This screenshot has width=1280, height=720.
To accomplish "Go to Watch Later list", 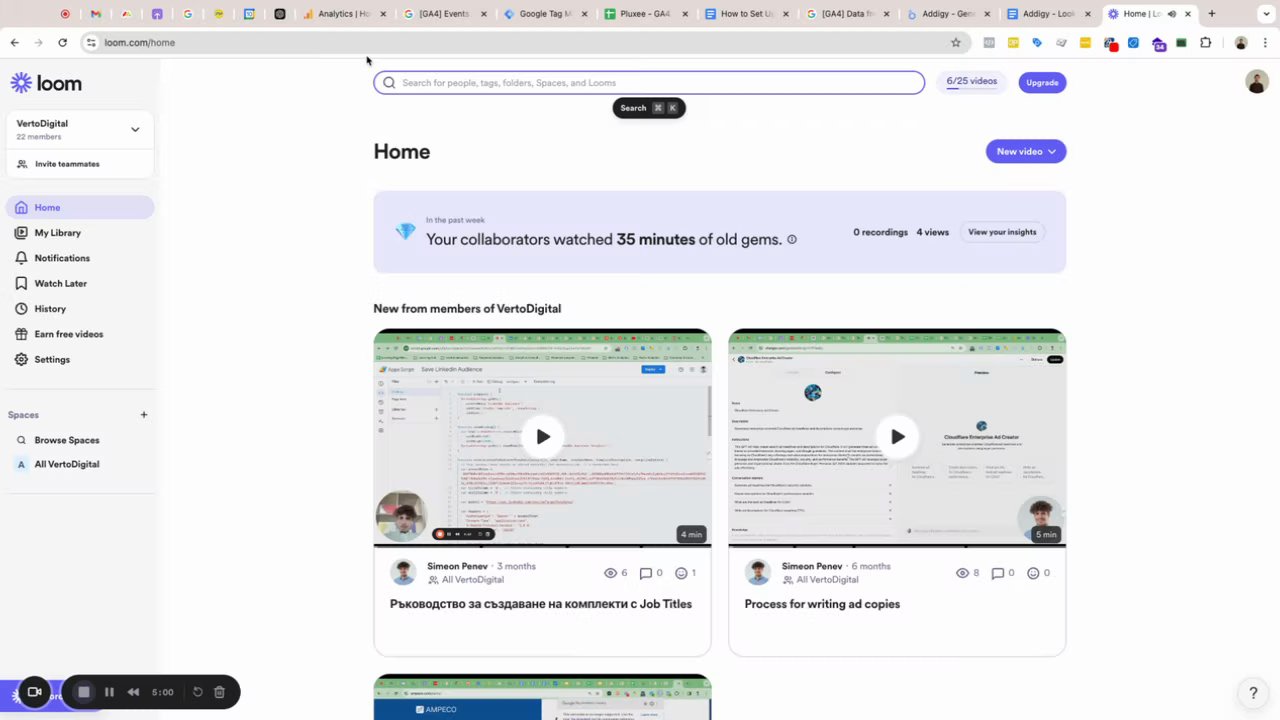I will click(x=60, y=283).
